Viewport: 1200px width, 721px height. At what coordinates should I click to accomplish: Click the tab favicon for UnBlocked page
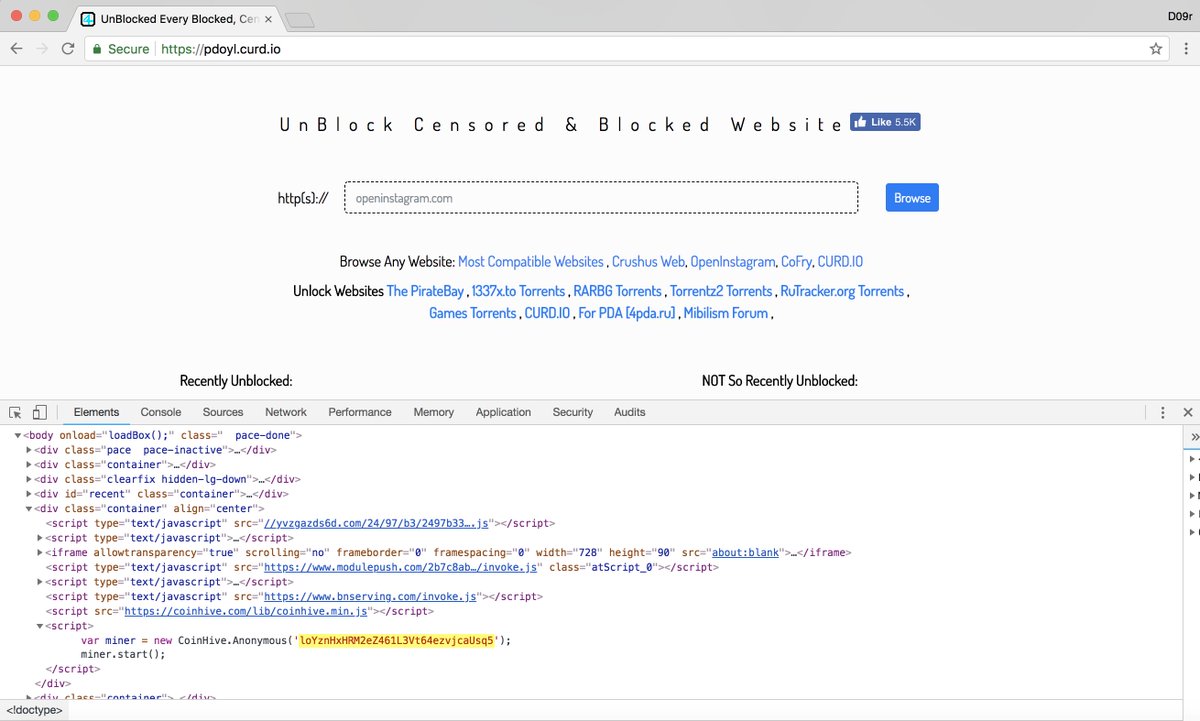[88, 19]
